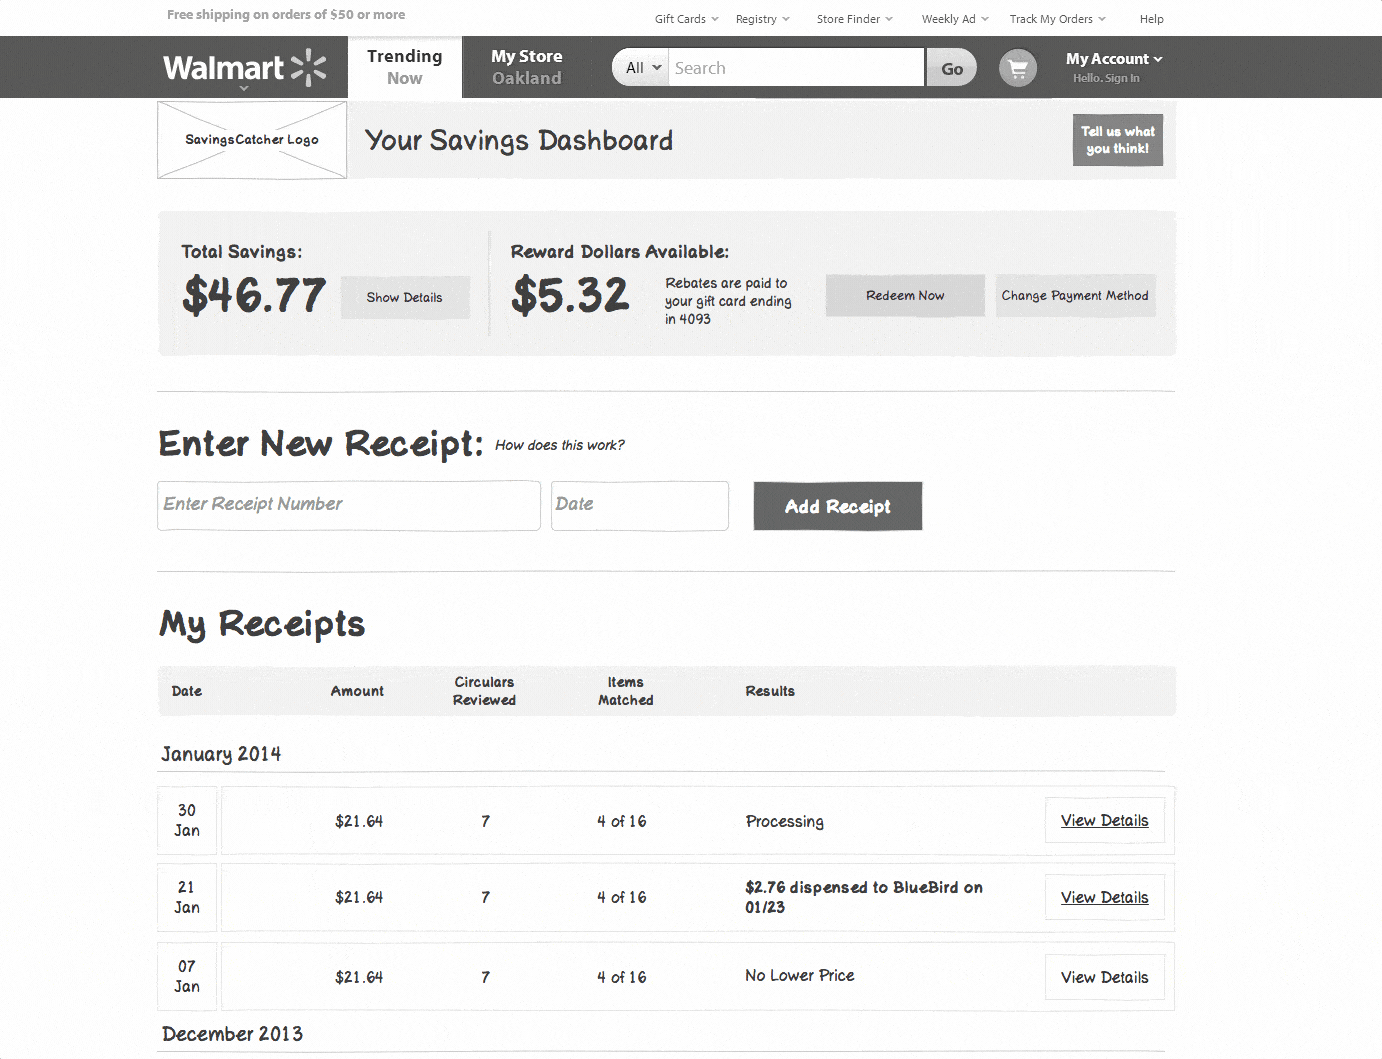Screen dimensions: 1382x1059
Task: Click Show Details under Total Savings
Action: coord(405,297)
